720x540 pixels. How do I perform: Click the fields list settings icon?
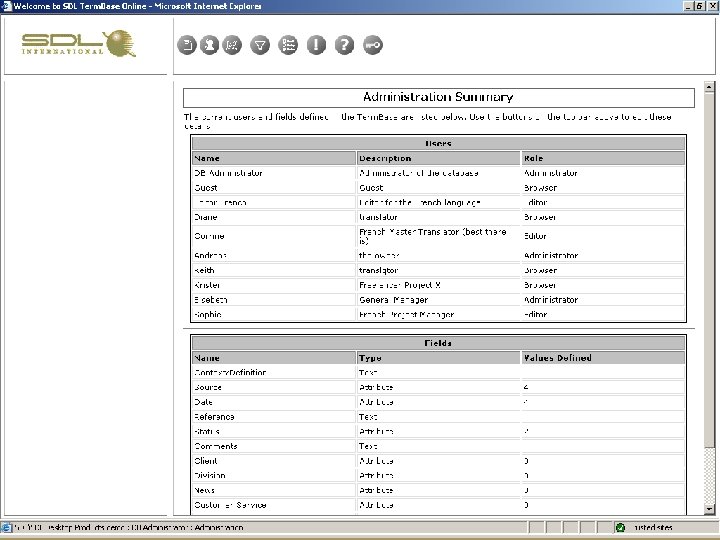[x=288, y=45]
